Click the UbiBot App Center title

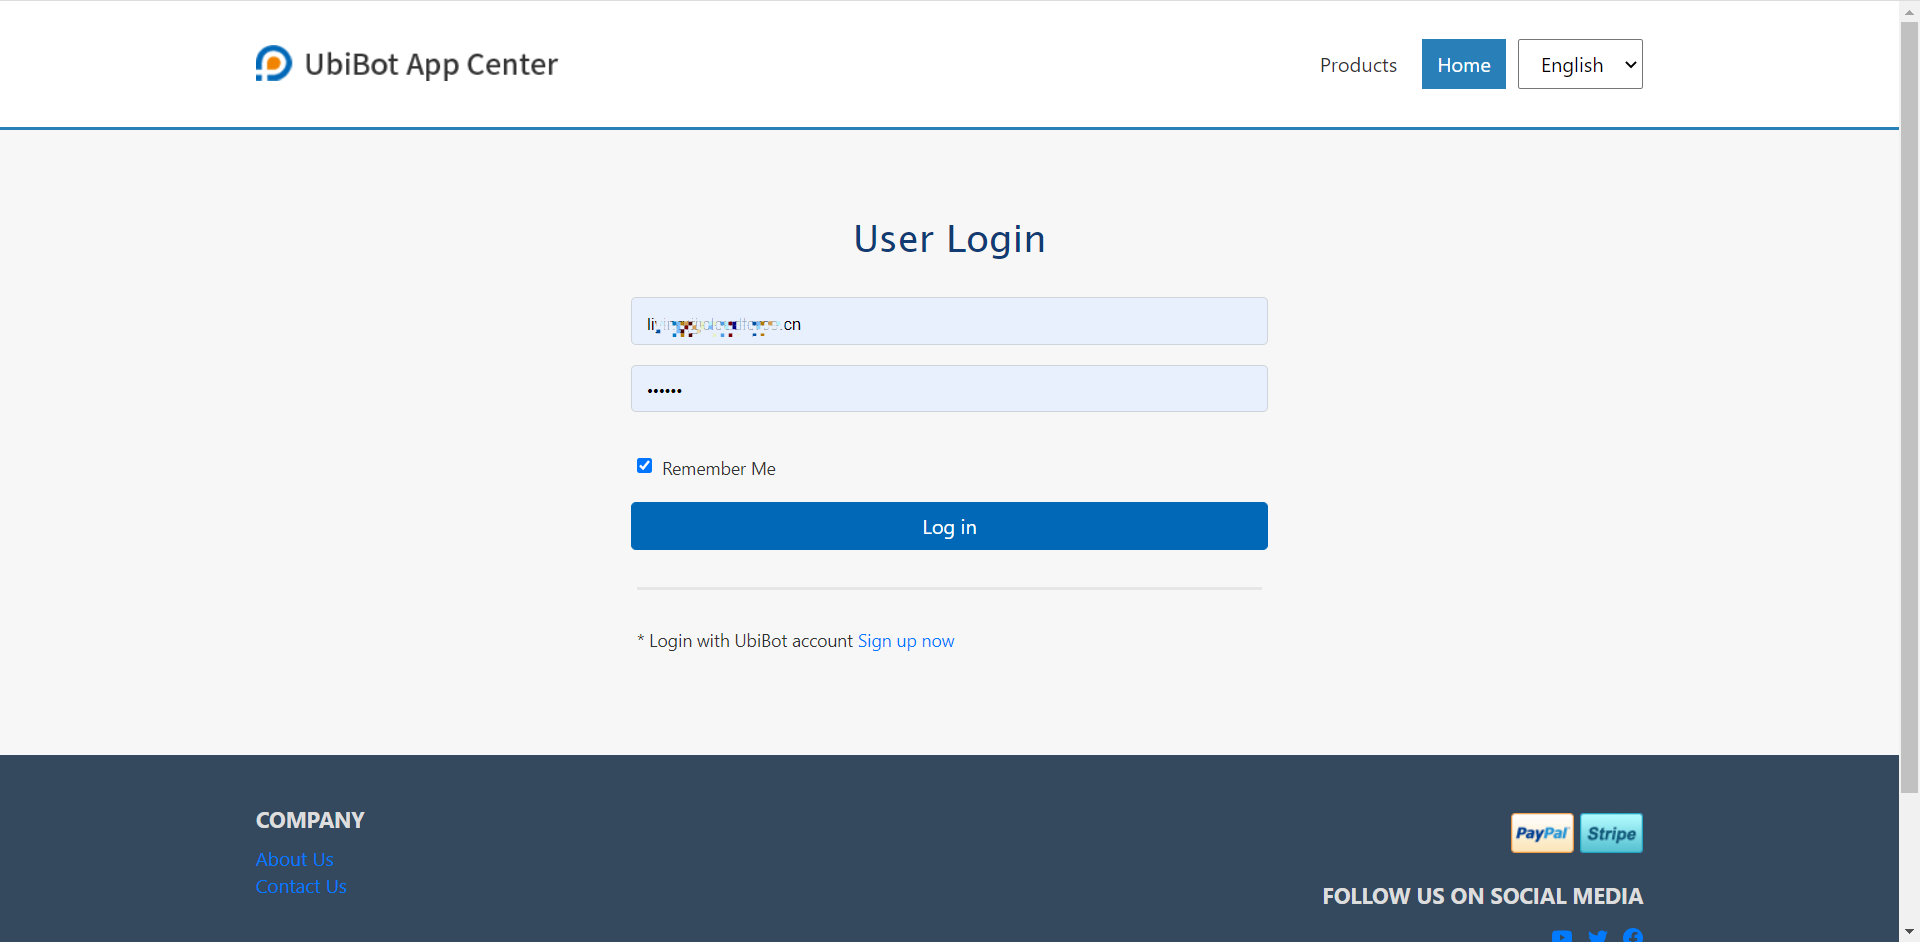[431, 64]
